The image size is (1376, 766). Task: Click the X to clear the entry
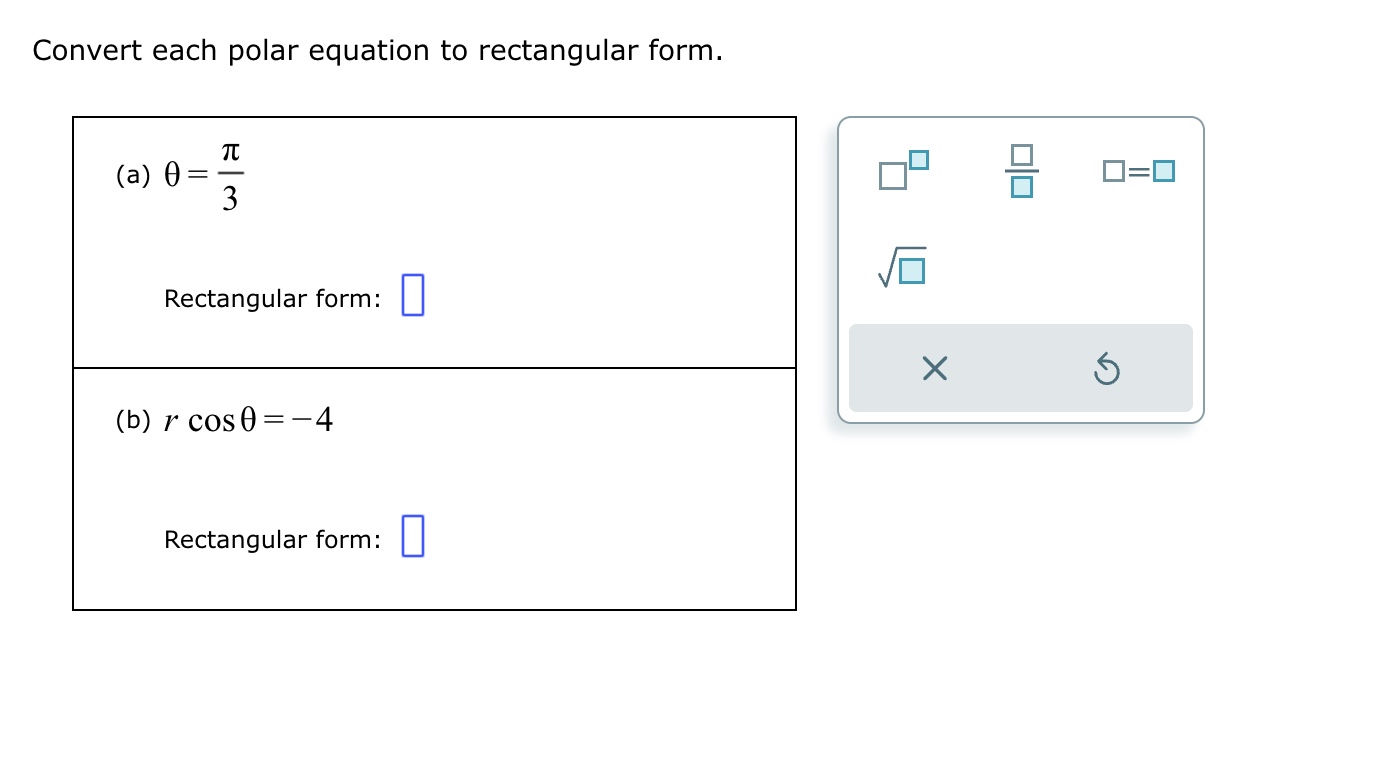(x=934, y=368)
